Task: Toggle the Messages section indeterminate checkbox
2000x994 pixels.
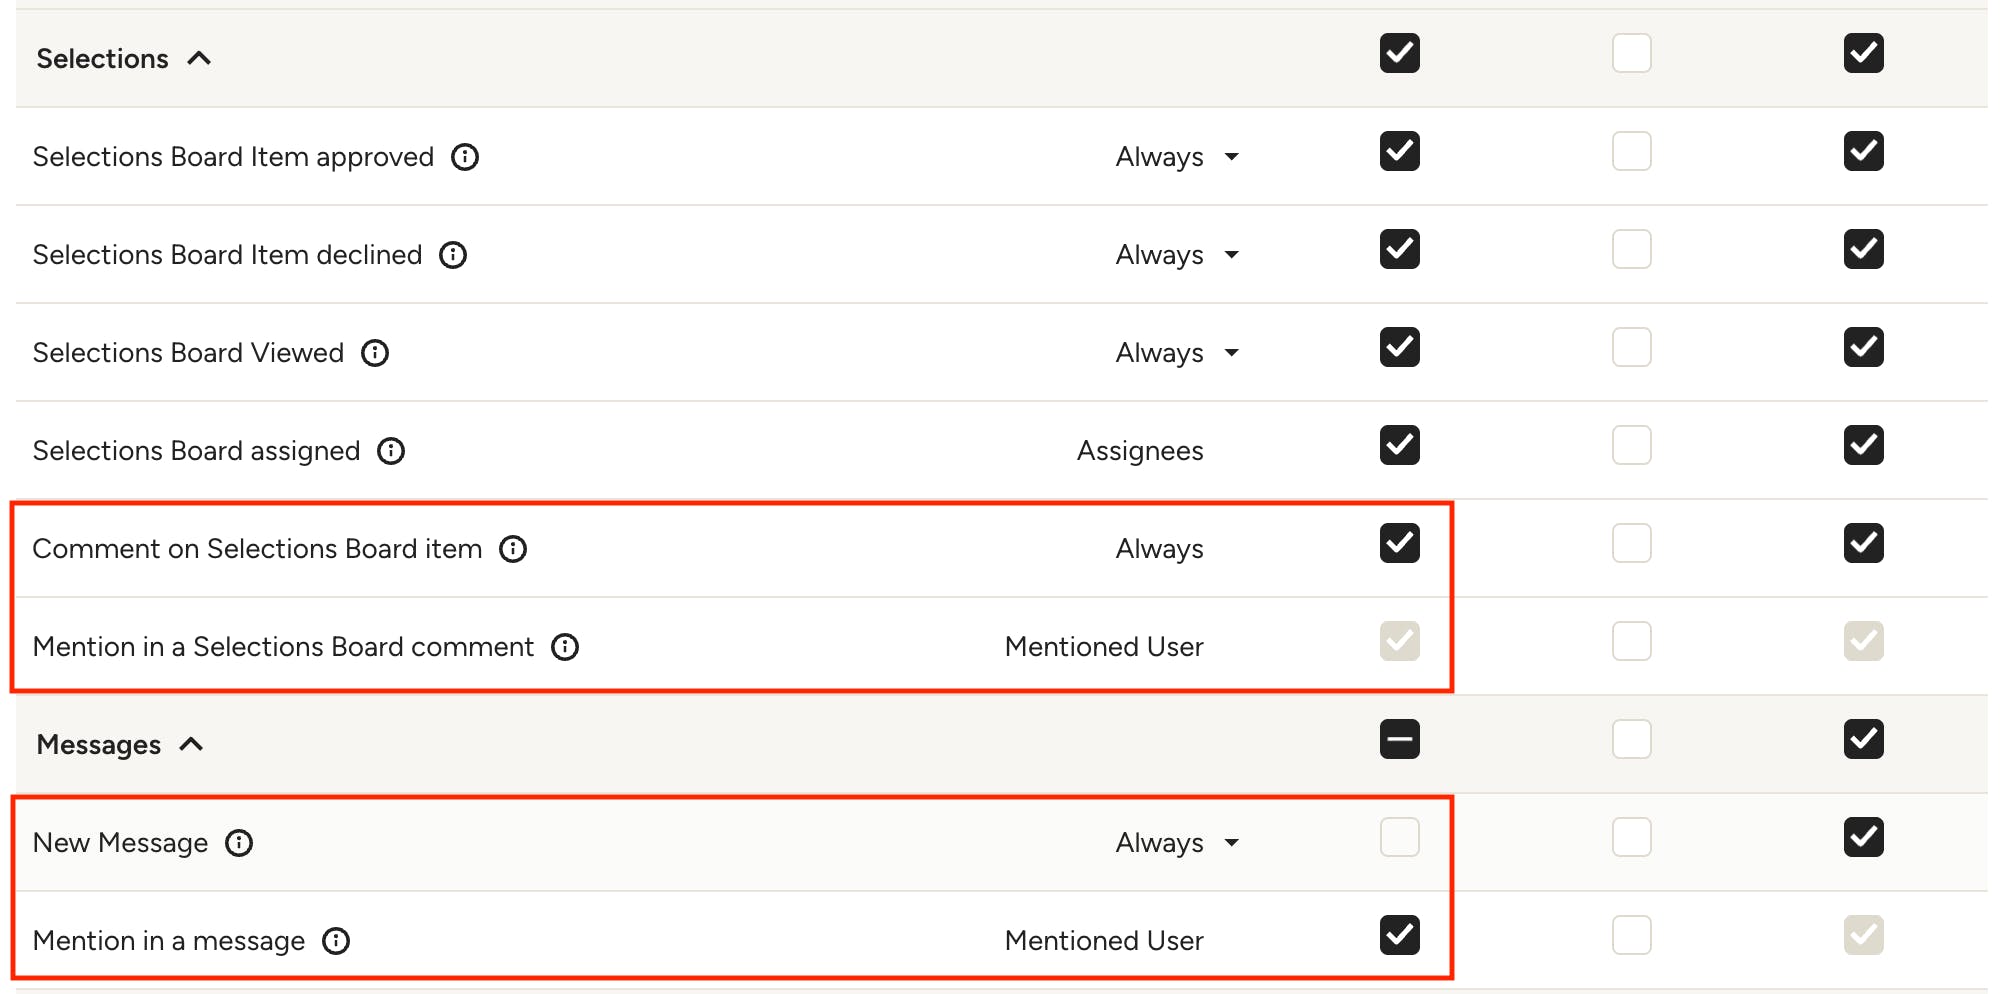Action: coord(1400,739)
